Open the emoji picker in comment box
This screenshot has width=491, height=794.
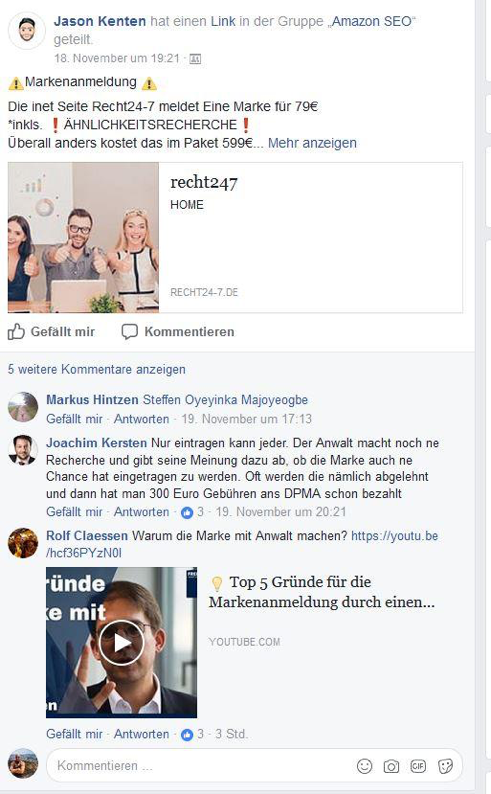pos(364,766)
